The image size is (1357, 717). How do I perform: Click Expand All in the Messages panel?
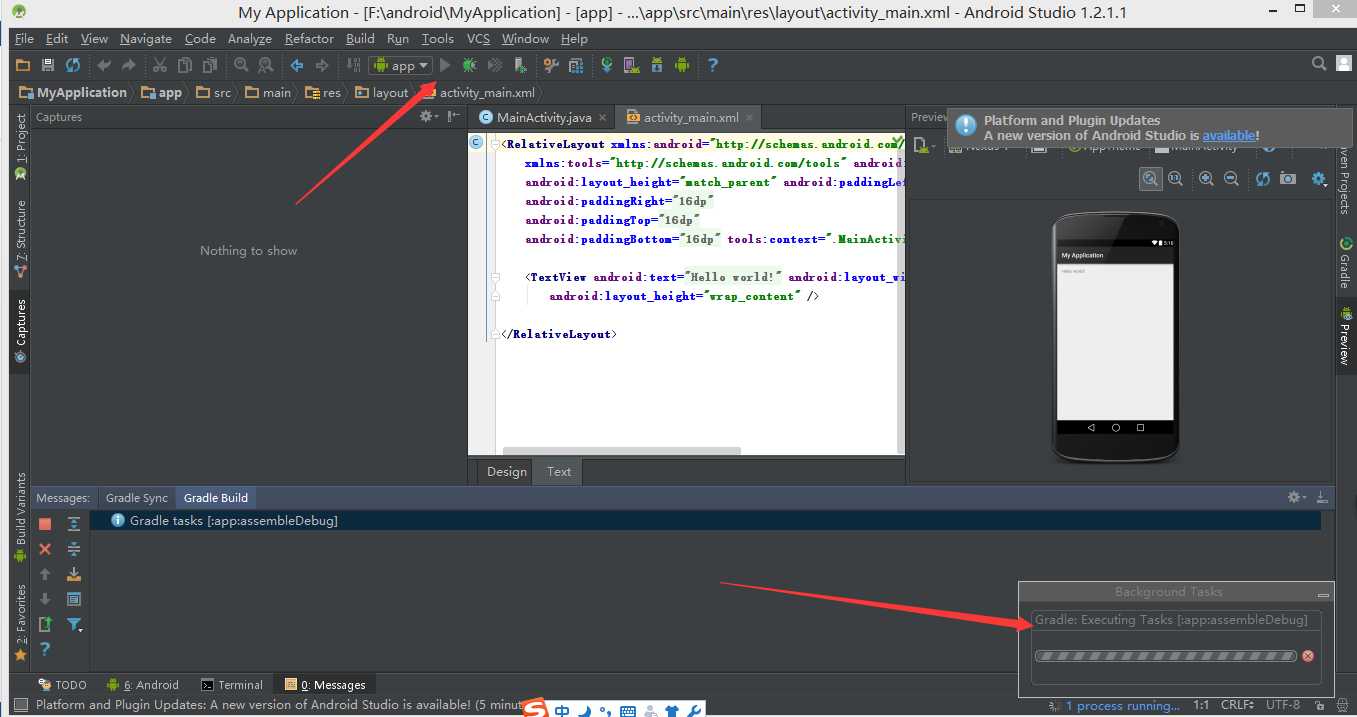[x=74, y=524]
